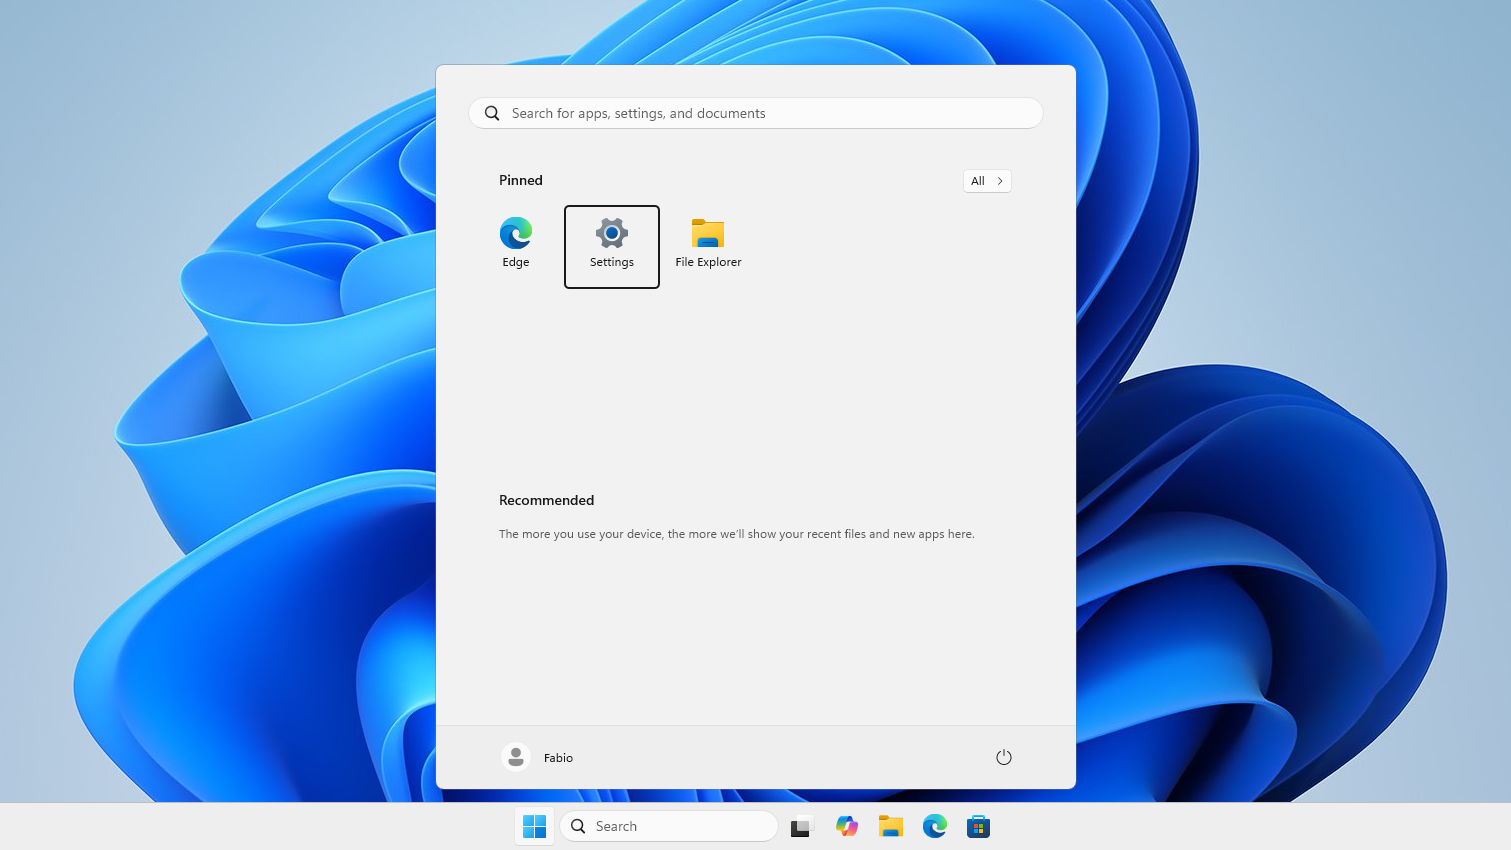Screen dimensions: 1511x850
Task: Click the Start menu search field
Action: tap(756, 113)
